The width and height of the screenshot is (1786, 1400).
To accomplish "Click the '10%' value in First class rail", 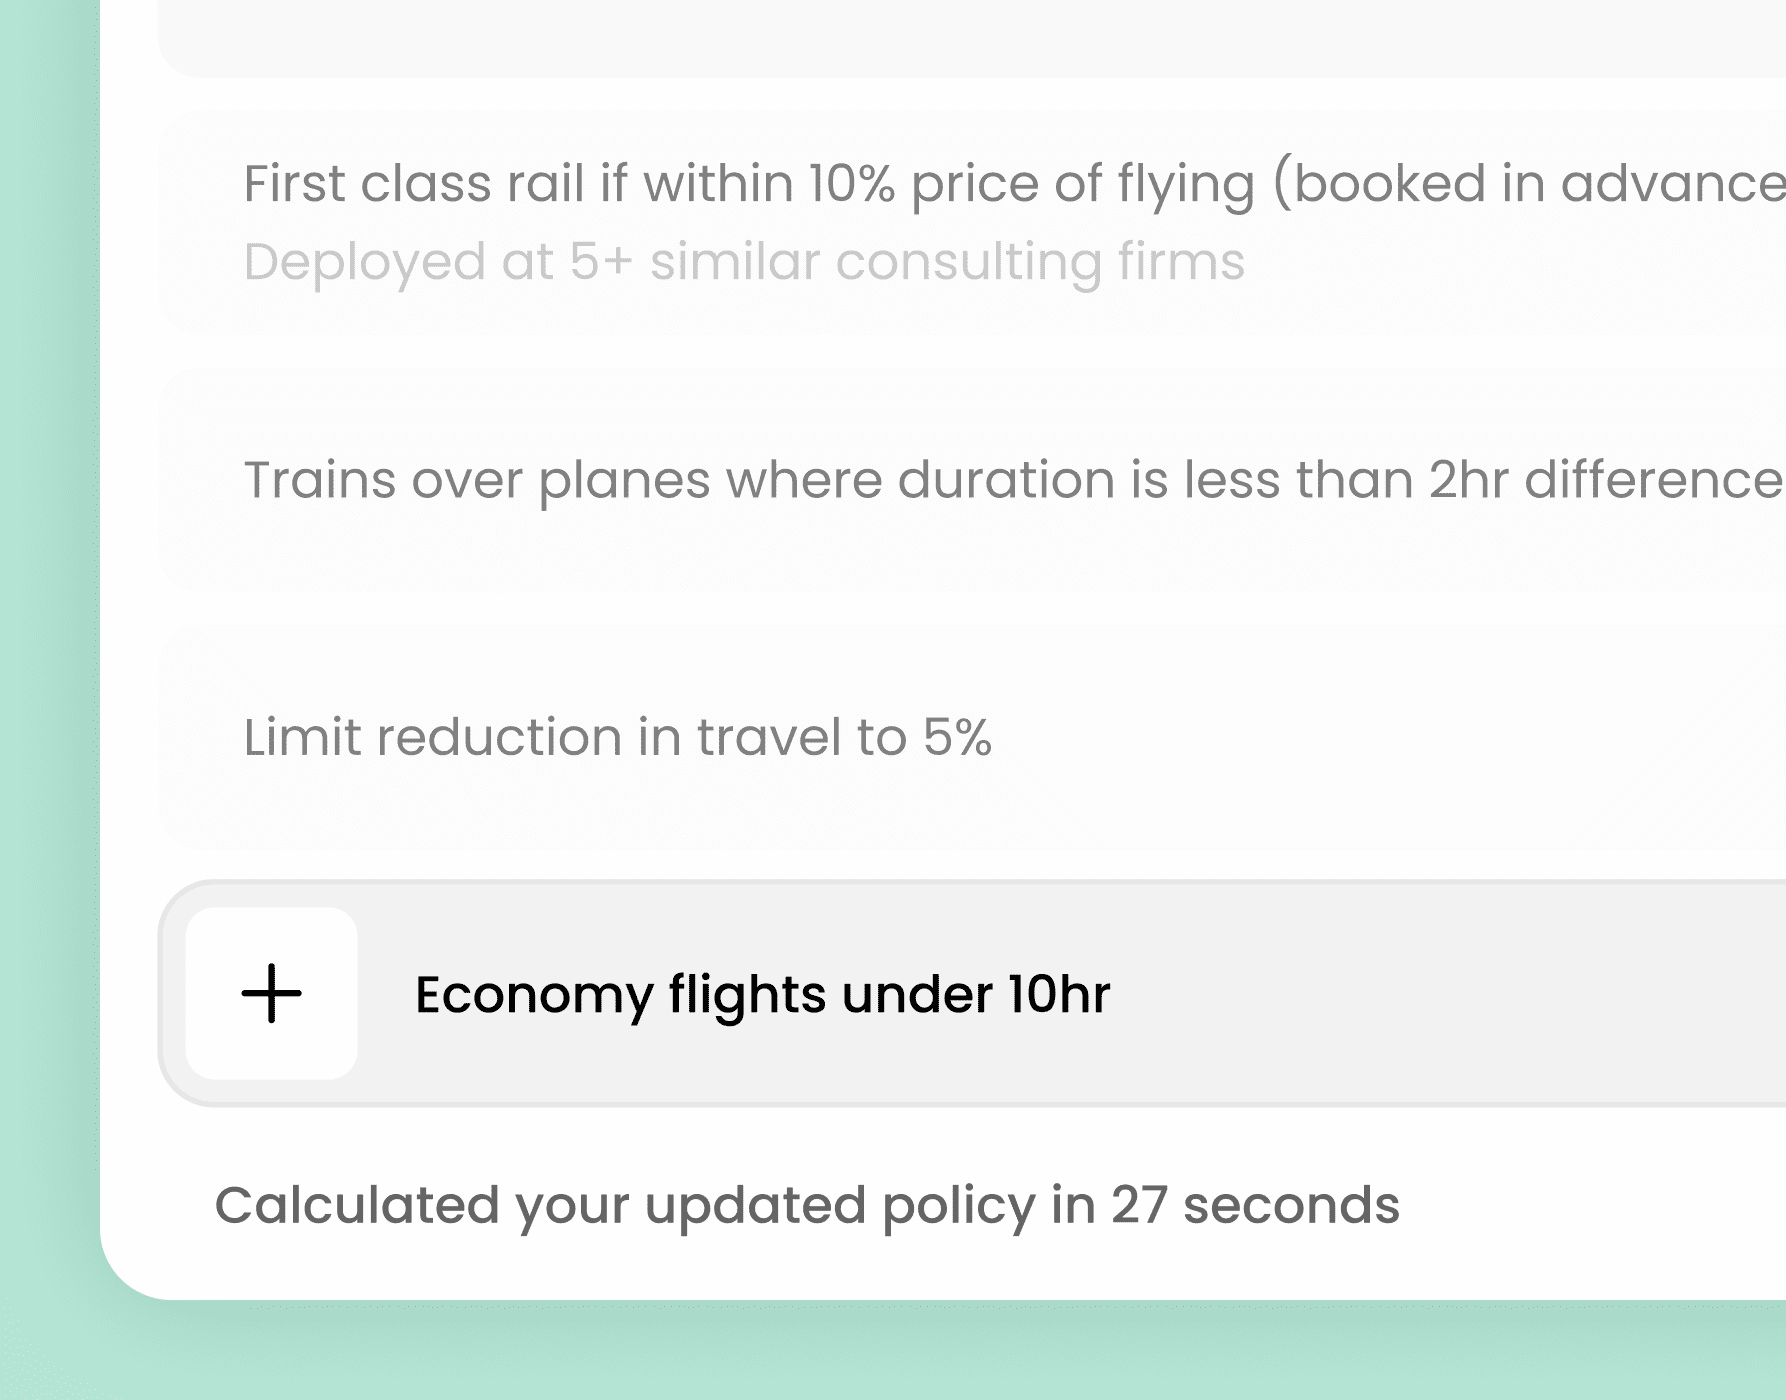I will tap(851, 185).
